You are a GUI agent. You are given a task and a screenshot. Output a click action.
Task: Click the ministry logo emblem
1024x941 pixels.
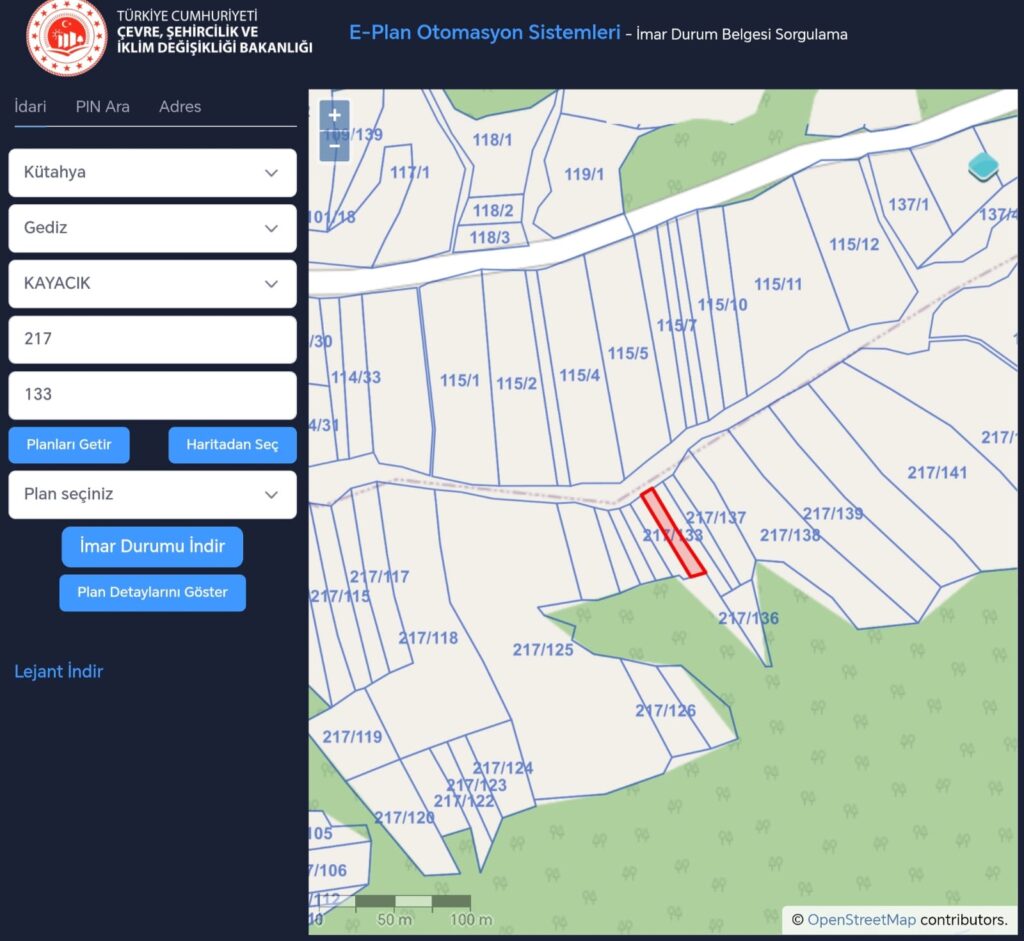pyautogui.click(x=66, y=38)
